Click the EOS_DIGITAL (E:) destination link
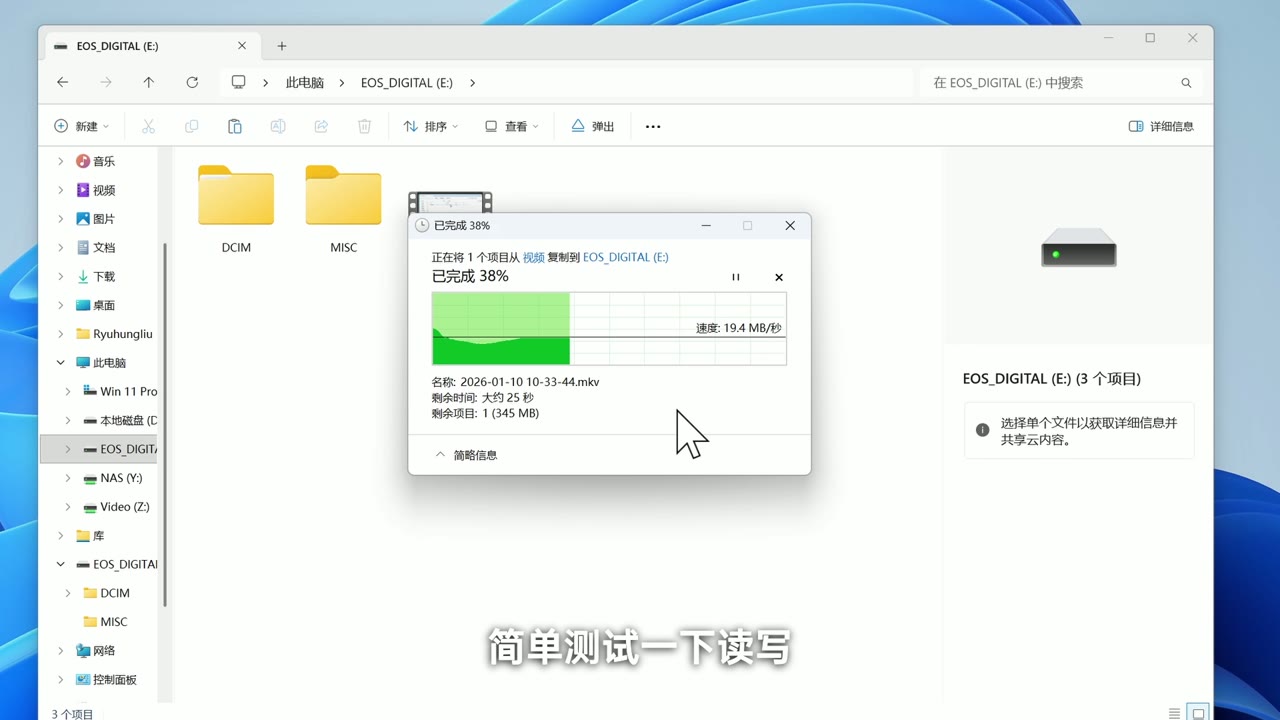Image resolution: width=1280 pixels, height=720 pixels. (626, 257)
